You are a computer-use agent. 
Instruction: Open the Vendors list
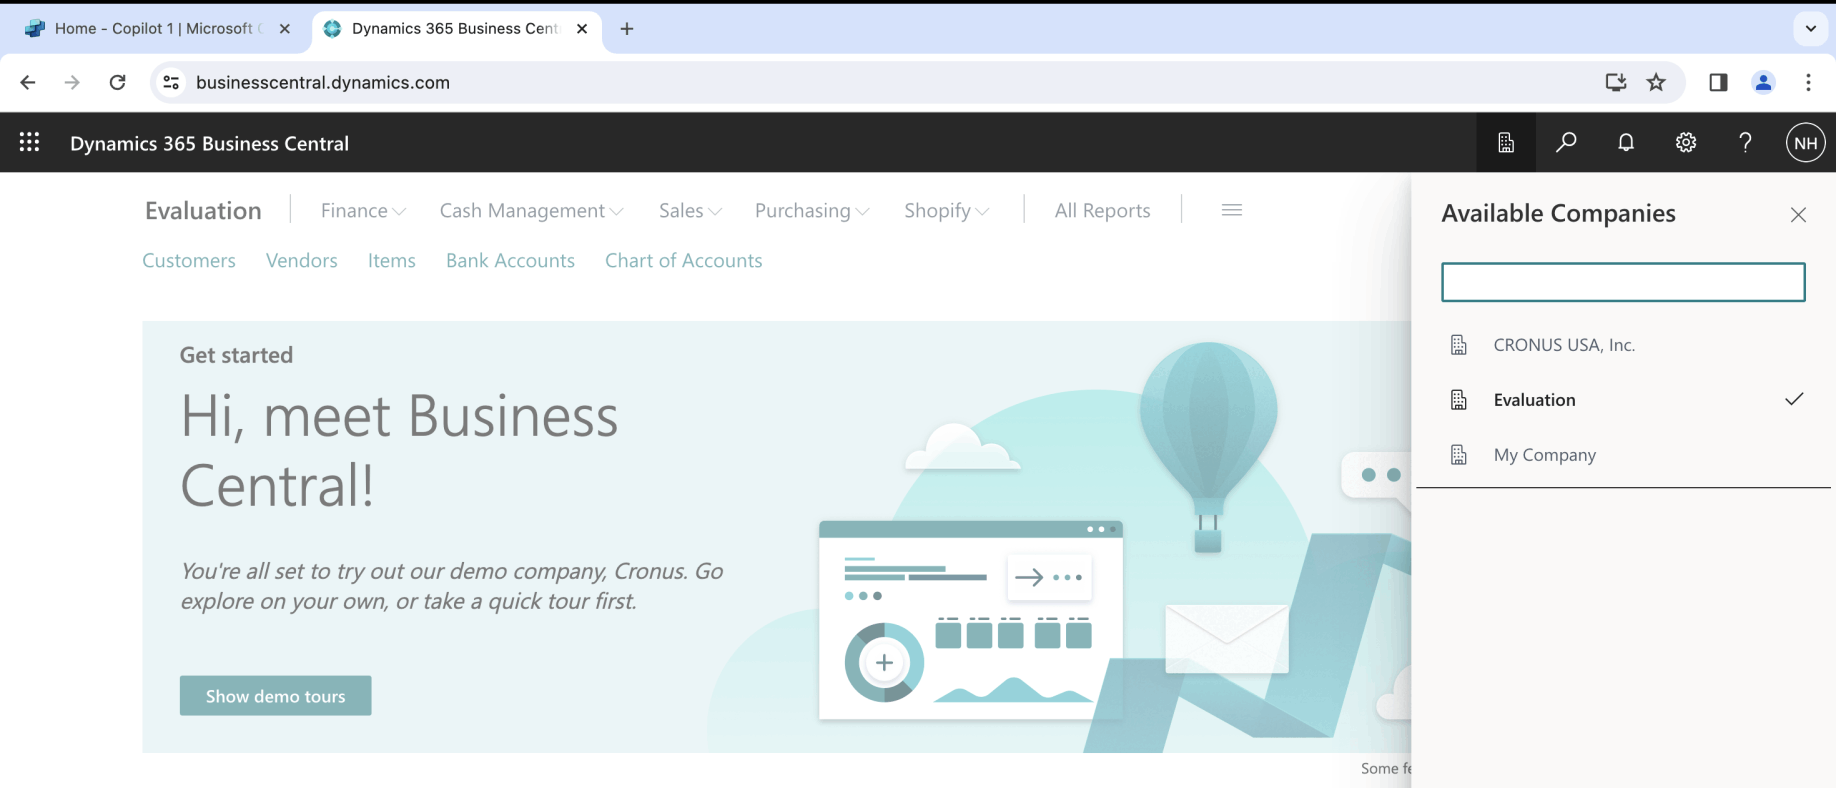pyautogui.click(x=302, y=260)
